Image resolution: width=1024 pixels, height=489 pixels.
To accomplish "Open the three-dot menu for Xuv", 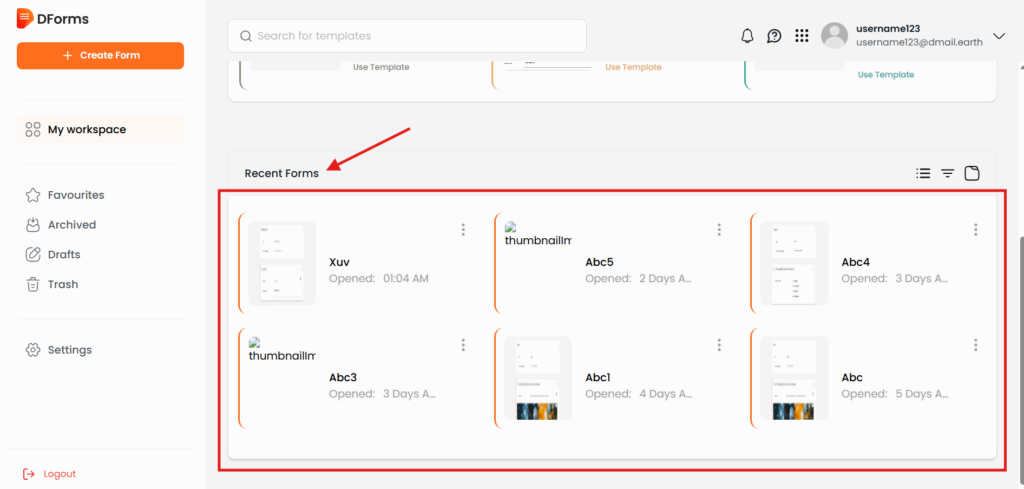I will (463, 230).
